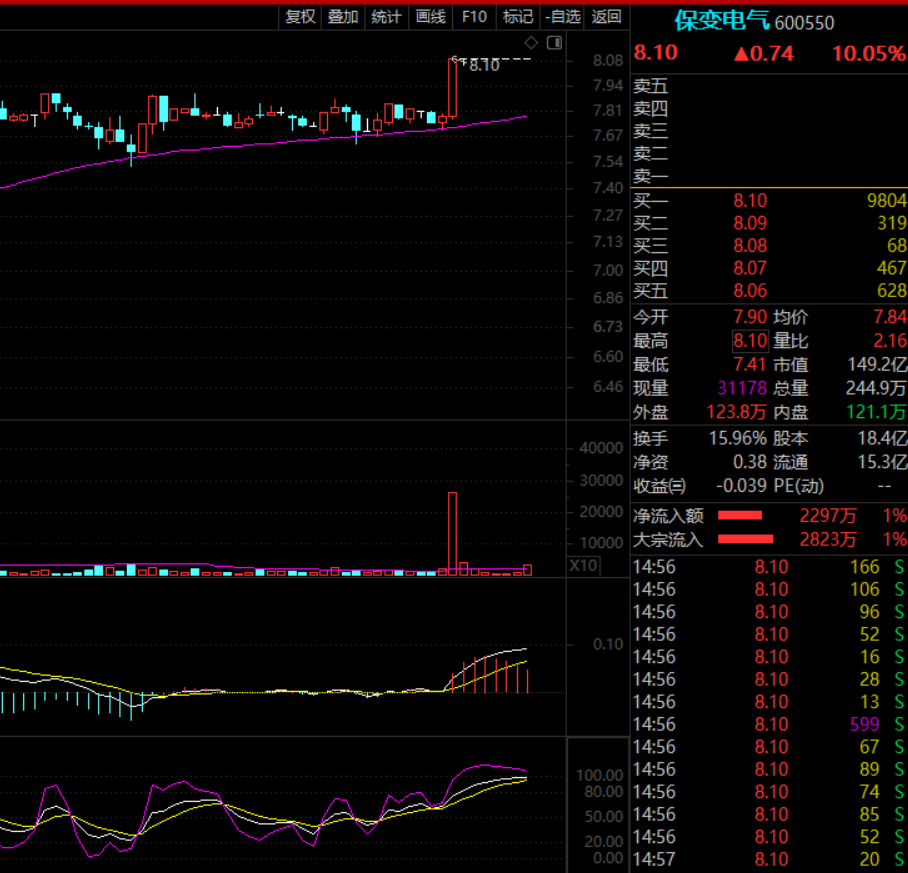Click 收益(三) value -0.039
The height and width of the screenshot is (873, 908).
point(742,486)
